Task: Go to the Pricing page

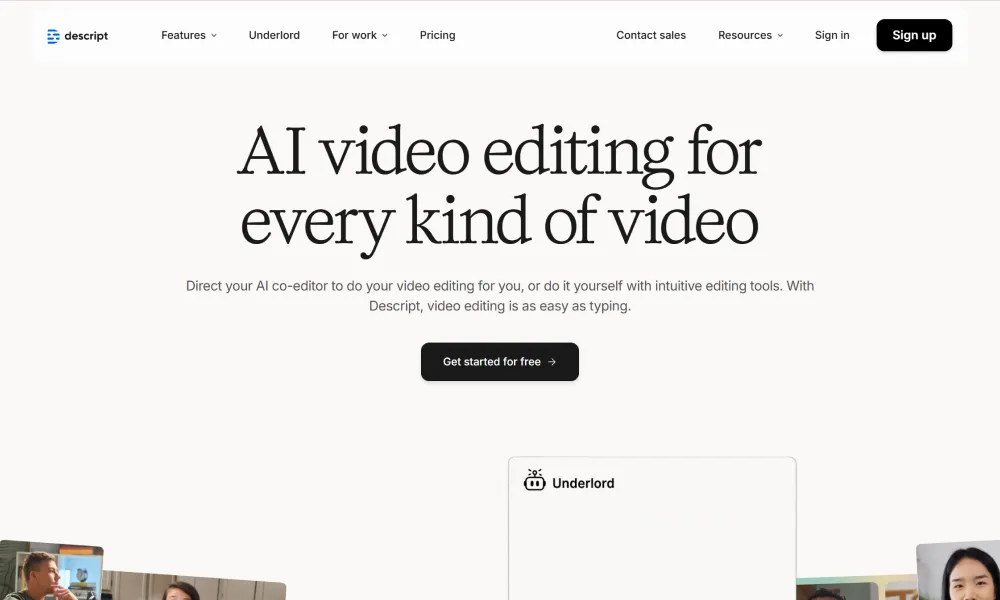Action: [437, 35]
